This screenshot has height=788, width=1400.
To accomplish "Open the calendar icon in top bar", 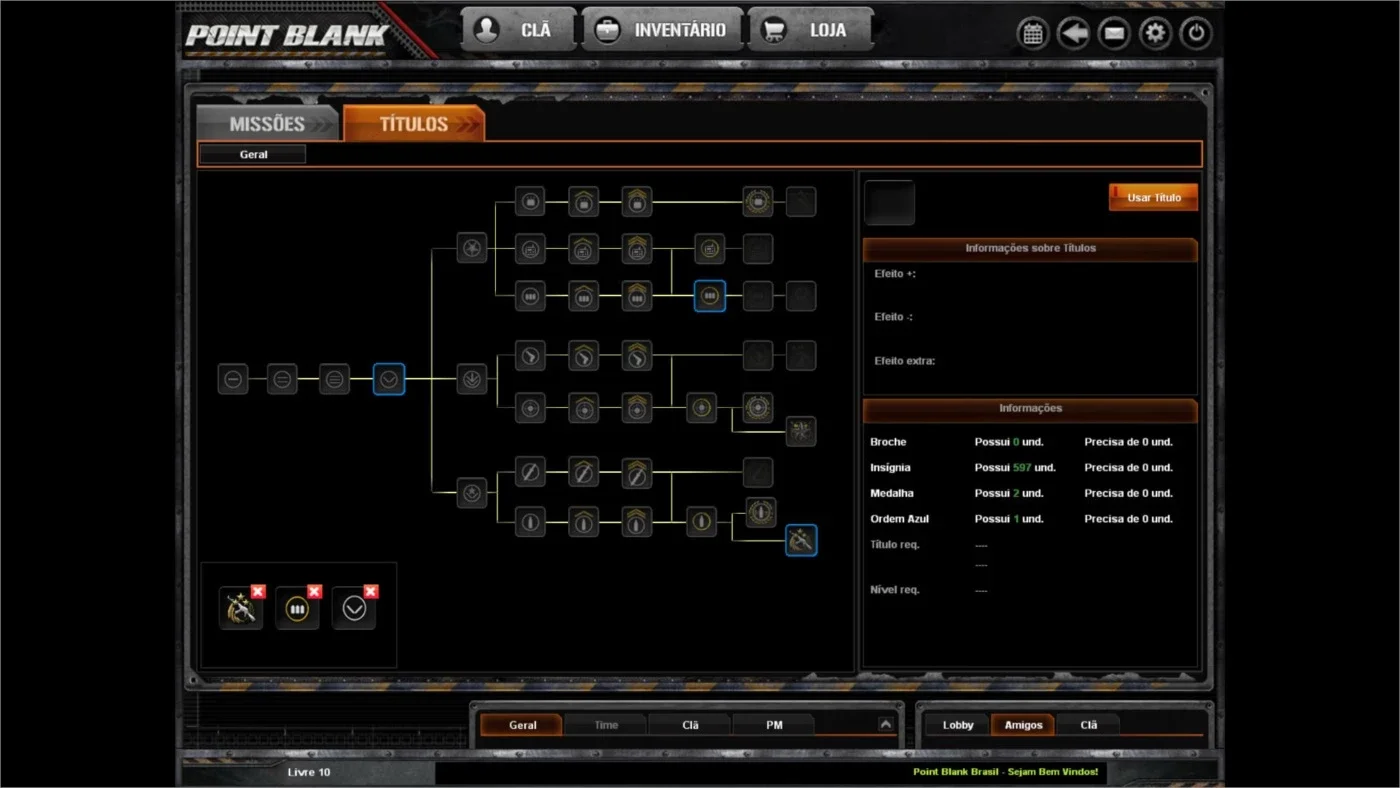I will [x=1033, y=33].
